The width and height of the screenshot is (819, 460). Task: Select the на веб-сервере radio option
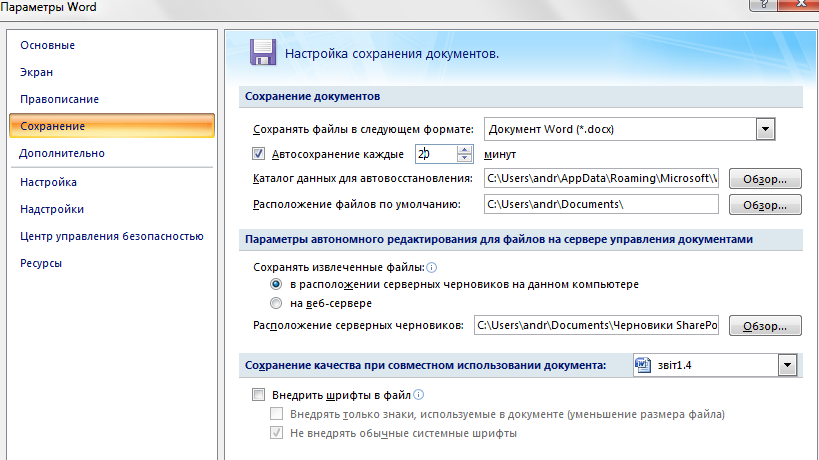point(276,303)
